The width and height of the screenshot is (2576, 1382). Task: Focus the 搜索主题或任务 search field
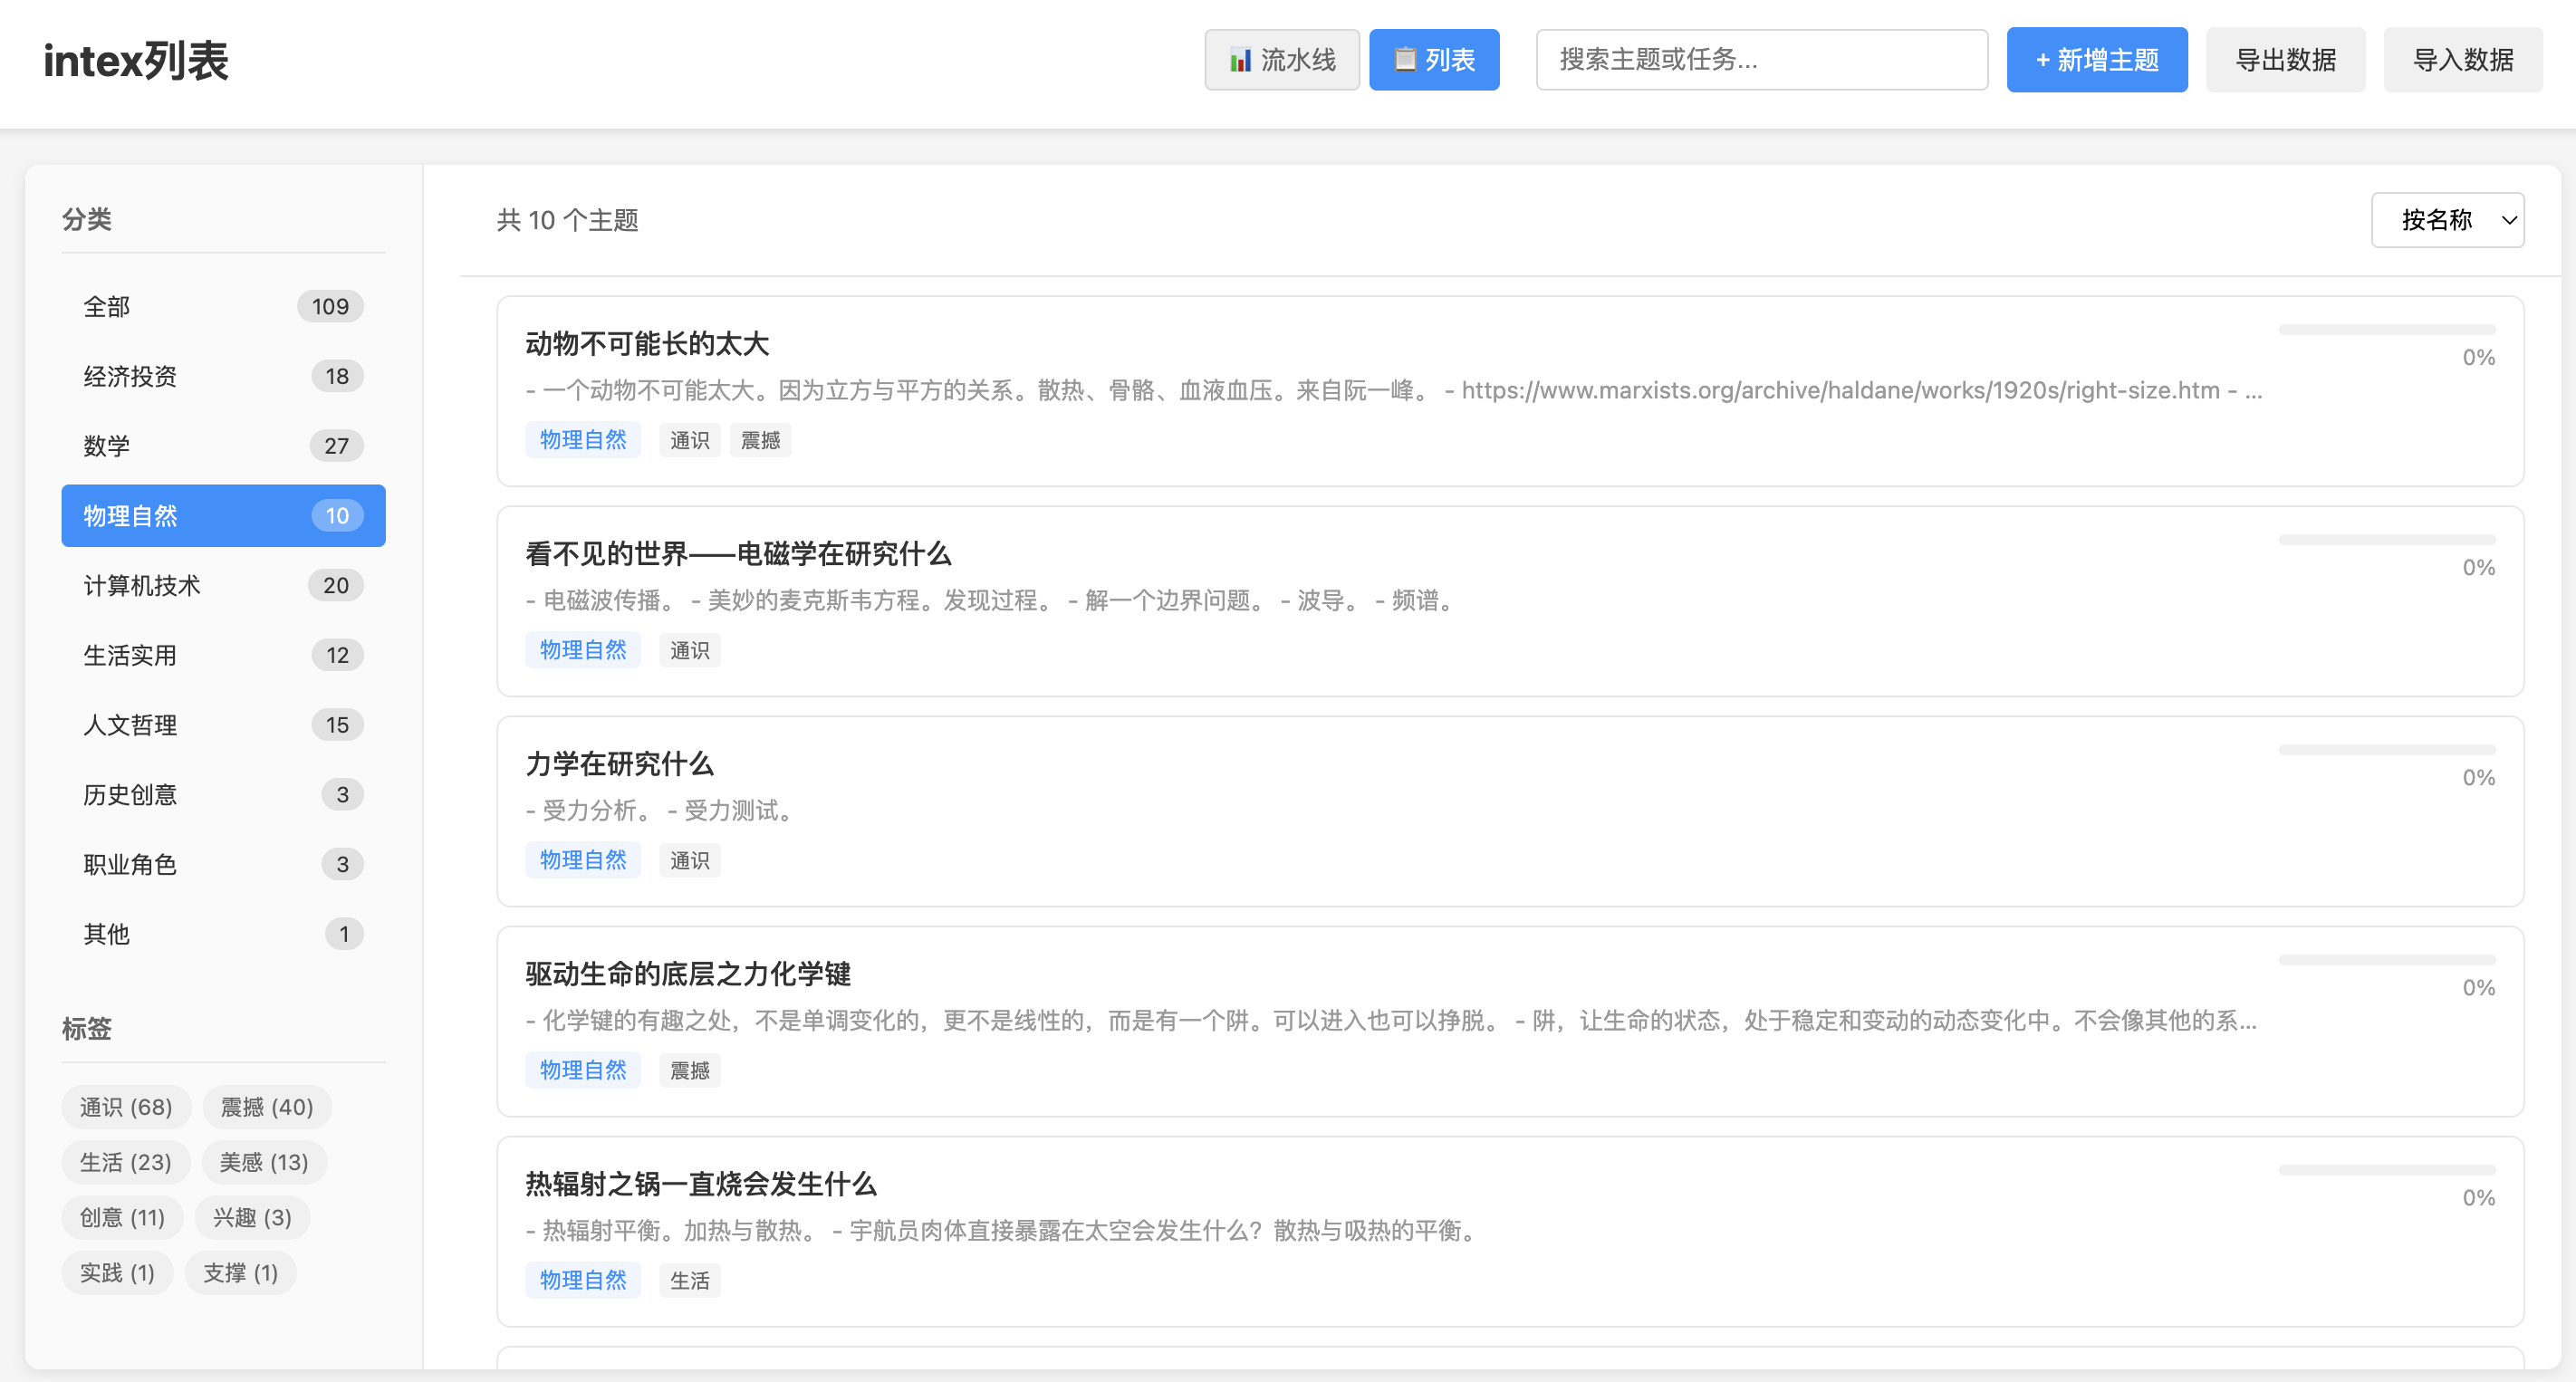coord(1761,60)
